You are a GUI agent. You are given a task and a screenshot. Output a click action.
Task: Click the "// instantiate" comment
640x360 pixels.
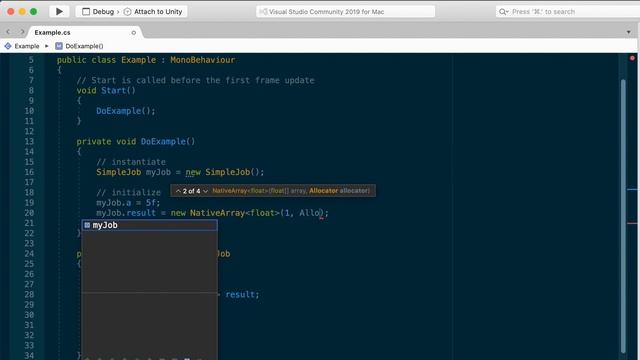point(131,162)
